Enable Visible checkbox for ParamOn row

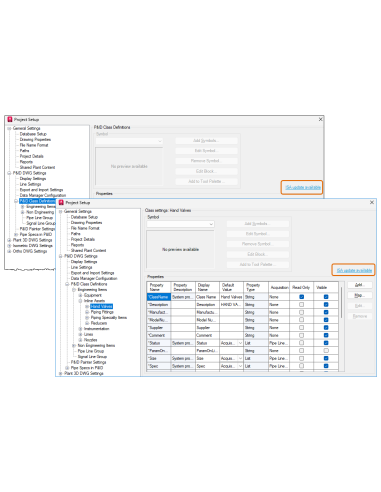pos(326,351)
